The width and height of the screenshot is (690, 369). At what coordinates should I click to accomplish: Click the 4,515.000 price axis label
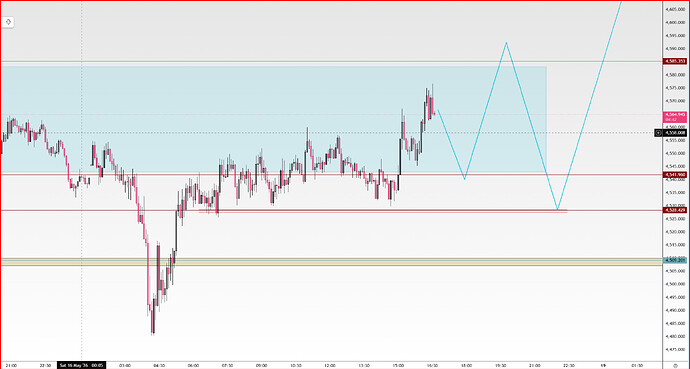pos(675,245)
